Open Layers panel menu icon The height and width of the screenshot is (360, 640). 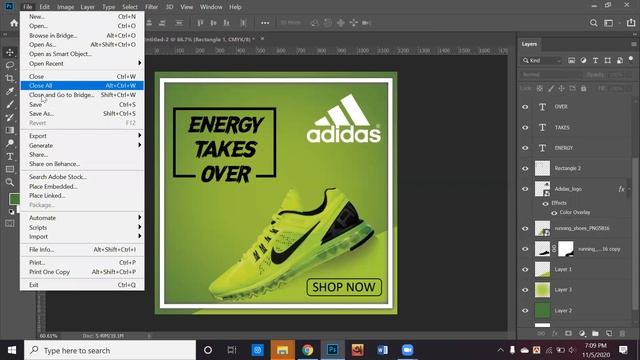[x=633, y=44]
